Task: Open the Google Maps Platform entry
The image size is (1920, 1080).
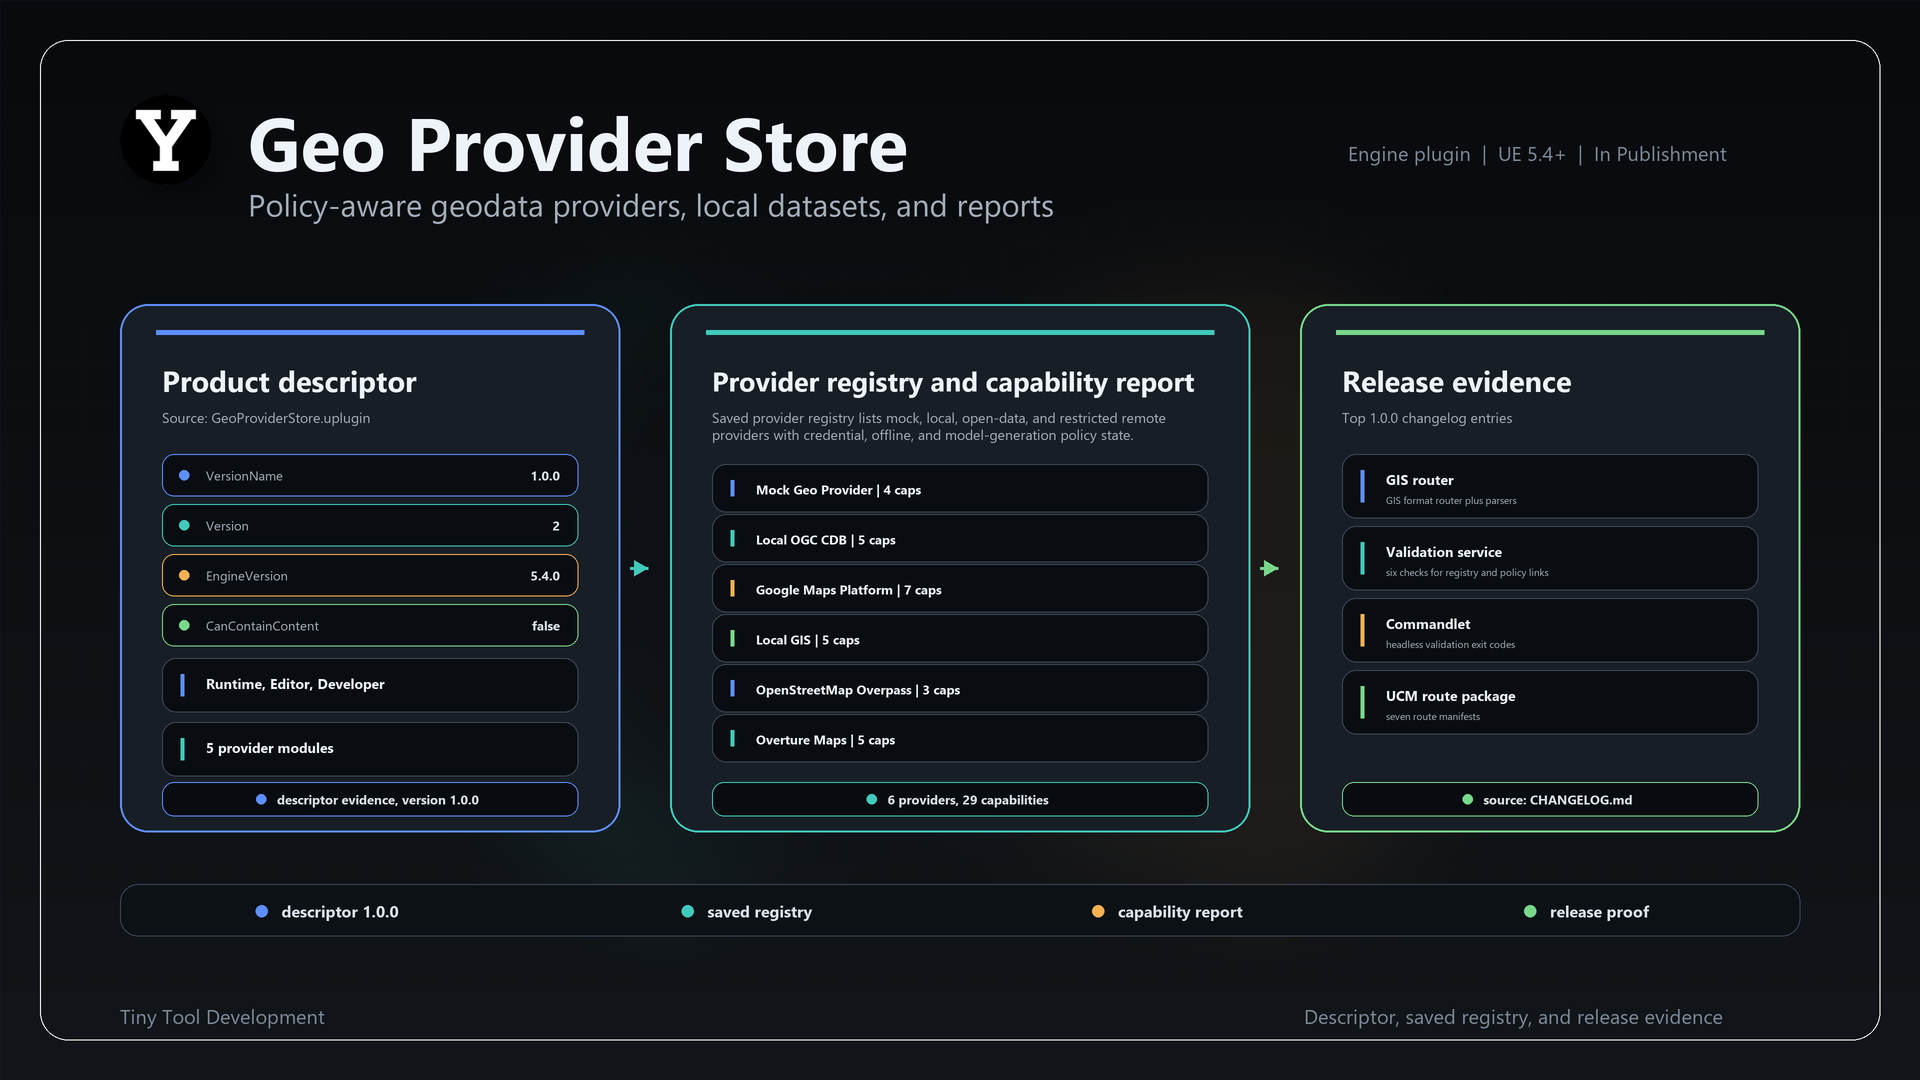Action: point(960,589)
